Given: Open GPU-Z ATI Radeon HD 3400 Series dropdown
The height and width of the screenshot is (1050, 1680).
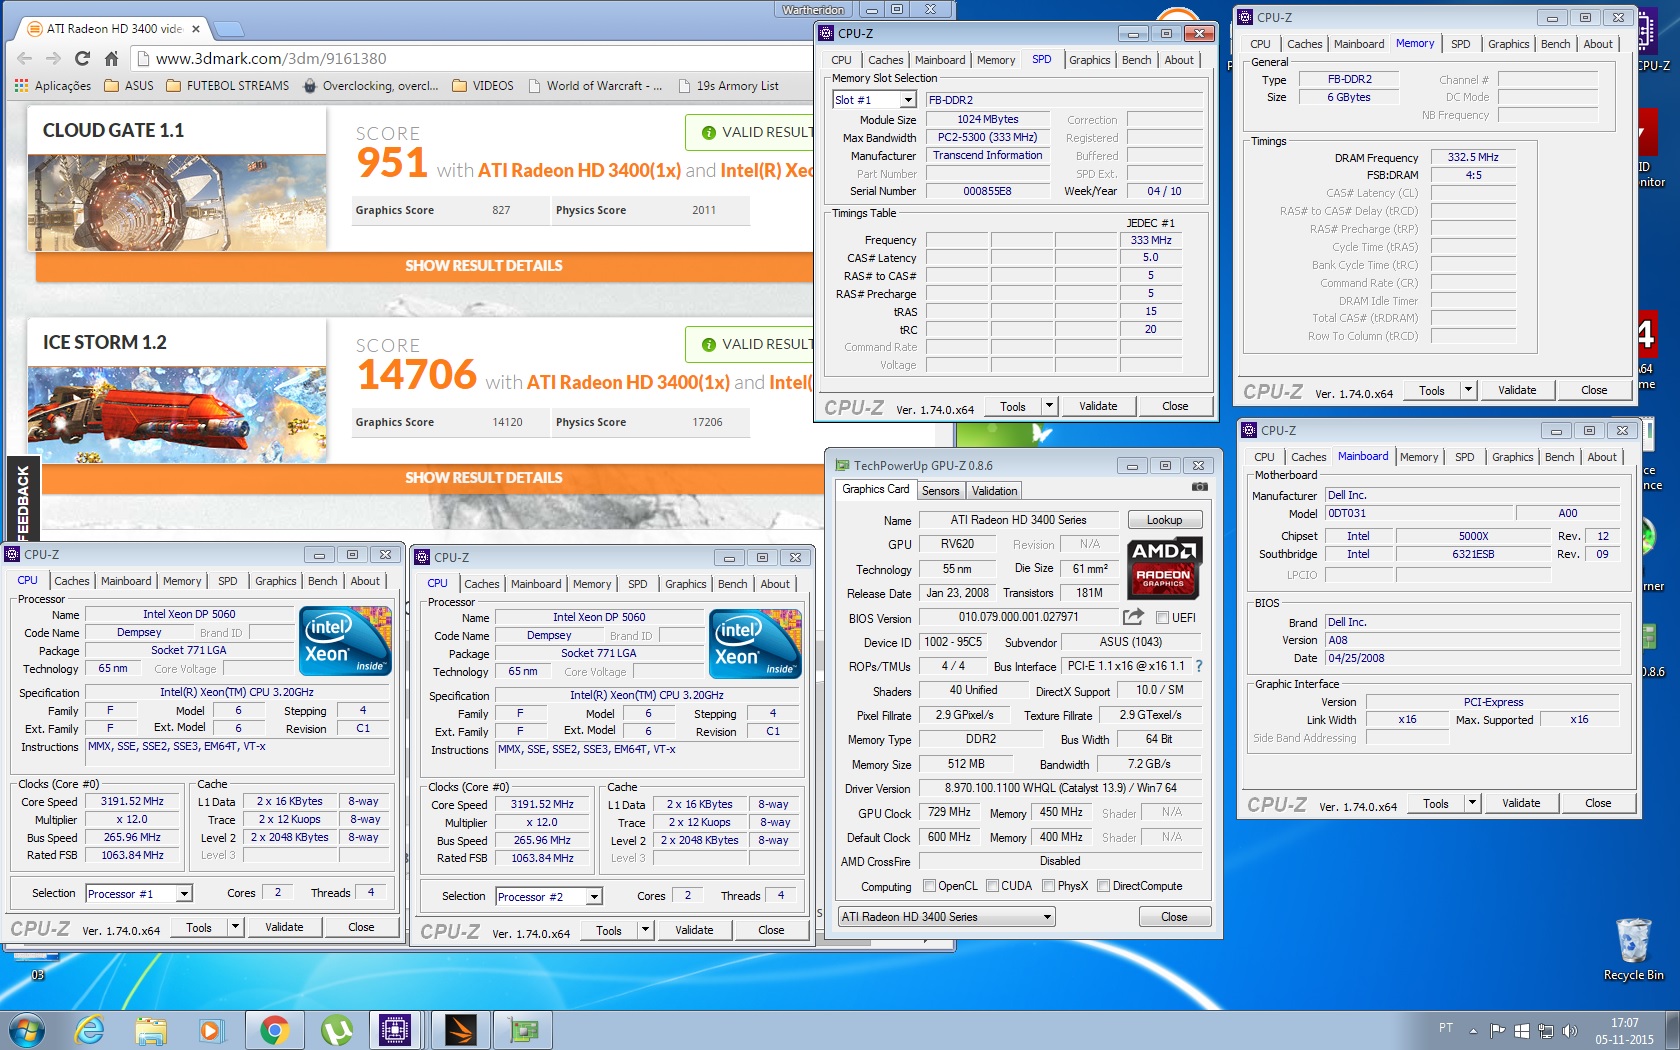Looking at the screenshot, I should pyautogui.click(x=945, y=917).
